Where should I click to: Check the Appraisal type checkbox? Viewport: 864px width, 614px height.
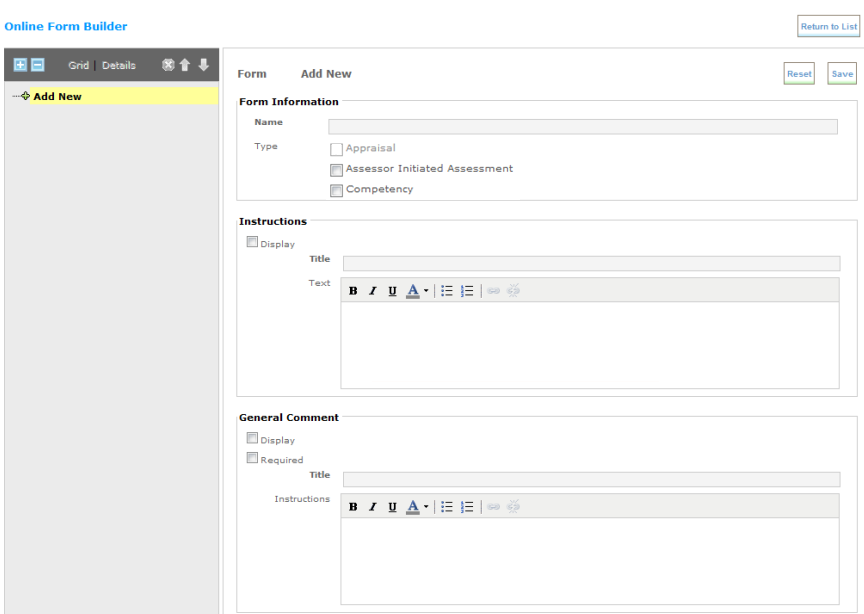(336, 149)
